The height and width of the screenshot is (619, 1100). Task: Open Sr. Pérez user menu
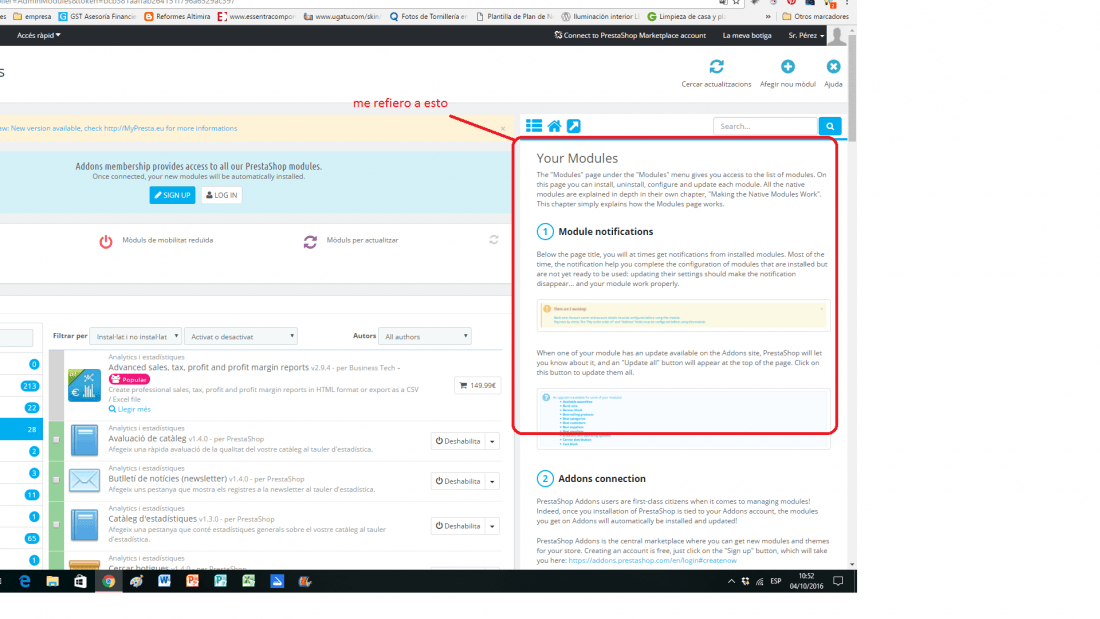[806, 35]
